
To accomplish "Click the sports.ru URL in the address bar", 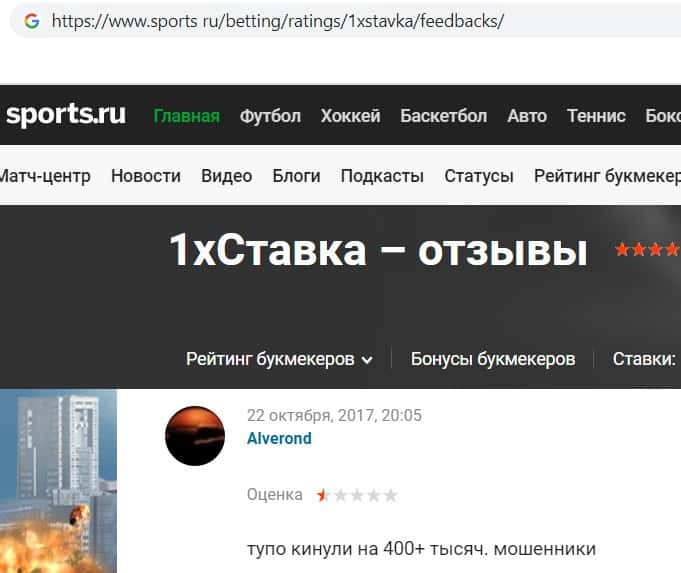I will [278, 21].
